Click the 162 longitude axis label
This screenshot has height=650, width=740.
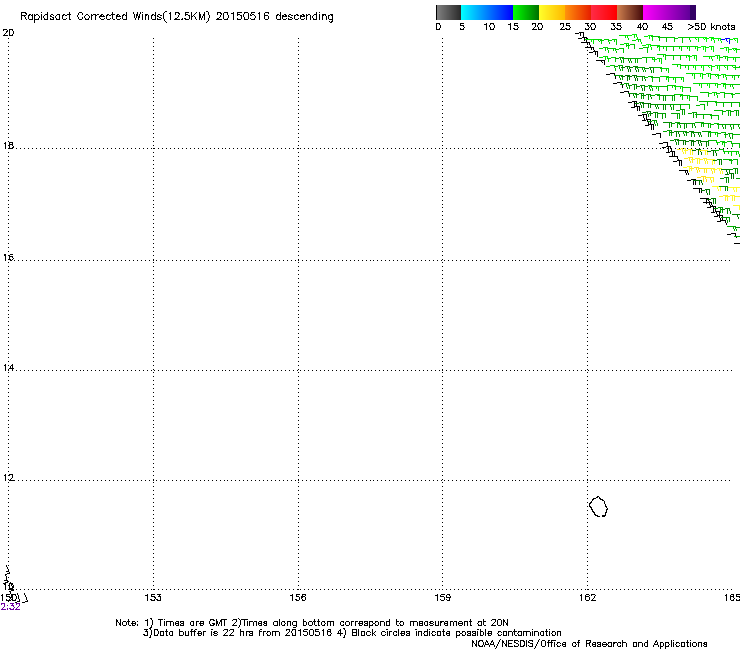588,598
